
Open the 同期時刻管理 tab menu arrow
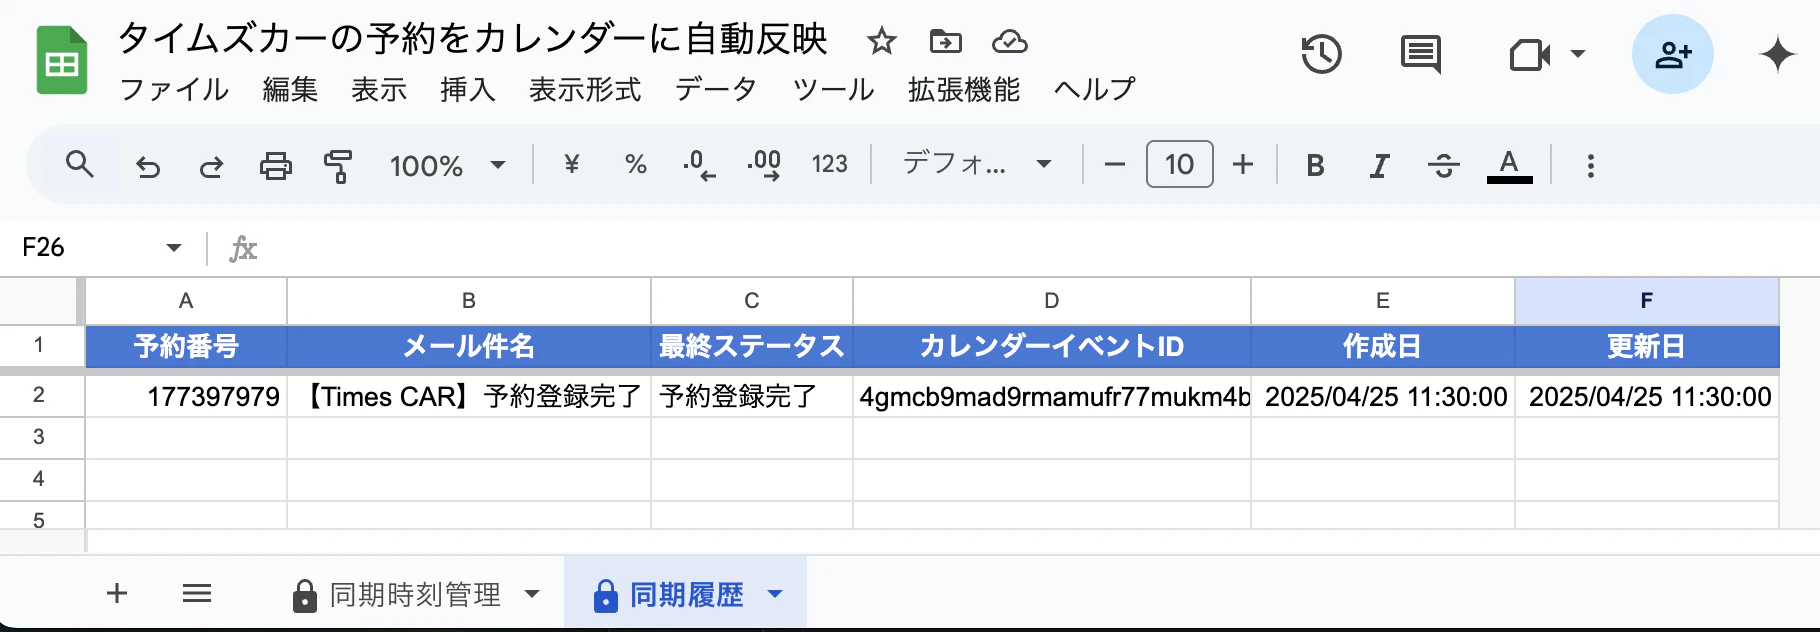(532, 594)
